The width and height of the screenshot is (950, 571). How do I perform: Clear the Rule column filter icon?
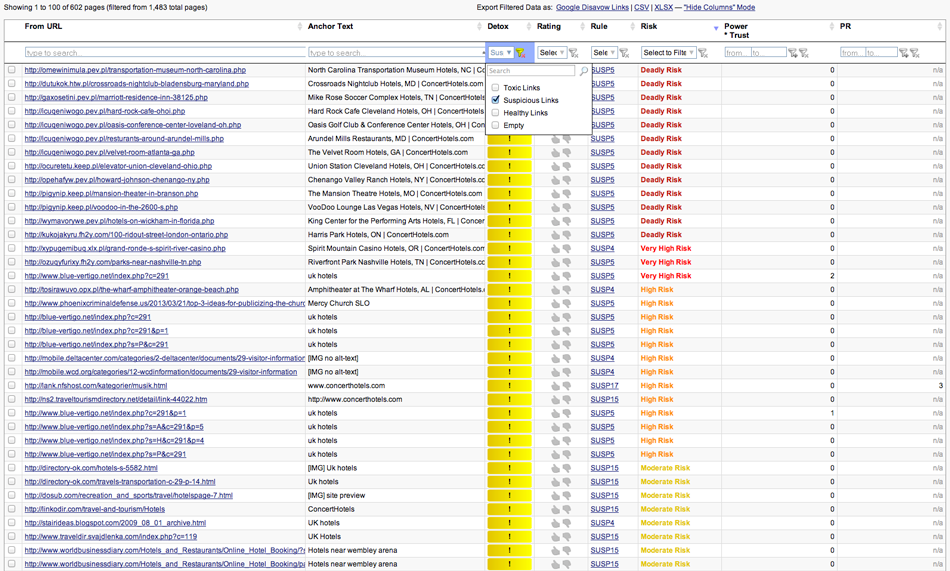[624, 53]
